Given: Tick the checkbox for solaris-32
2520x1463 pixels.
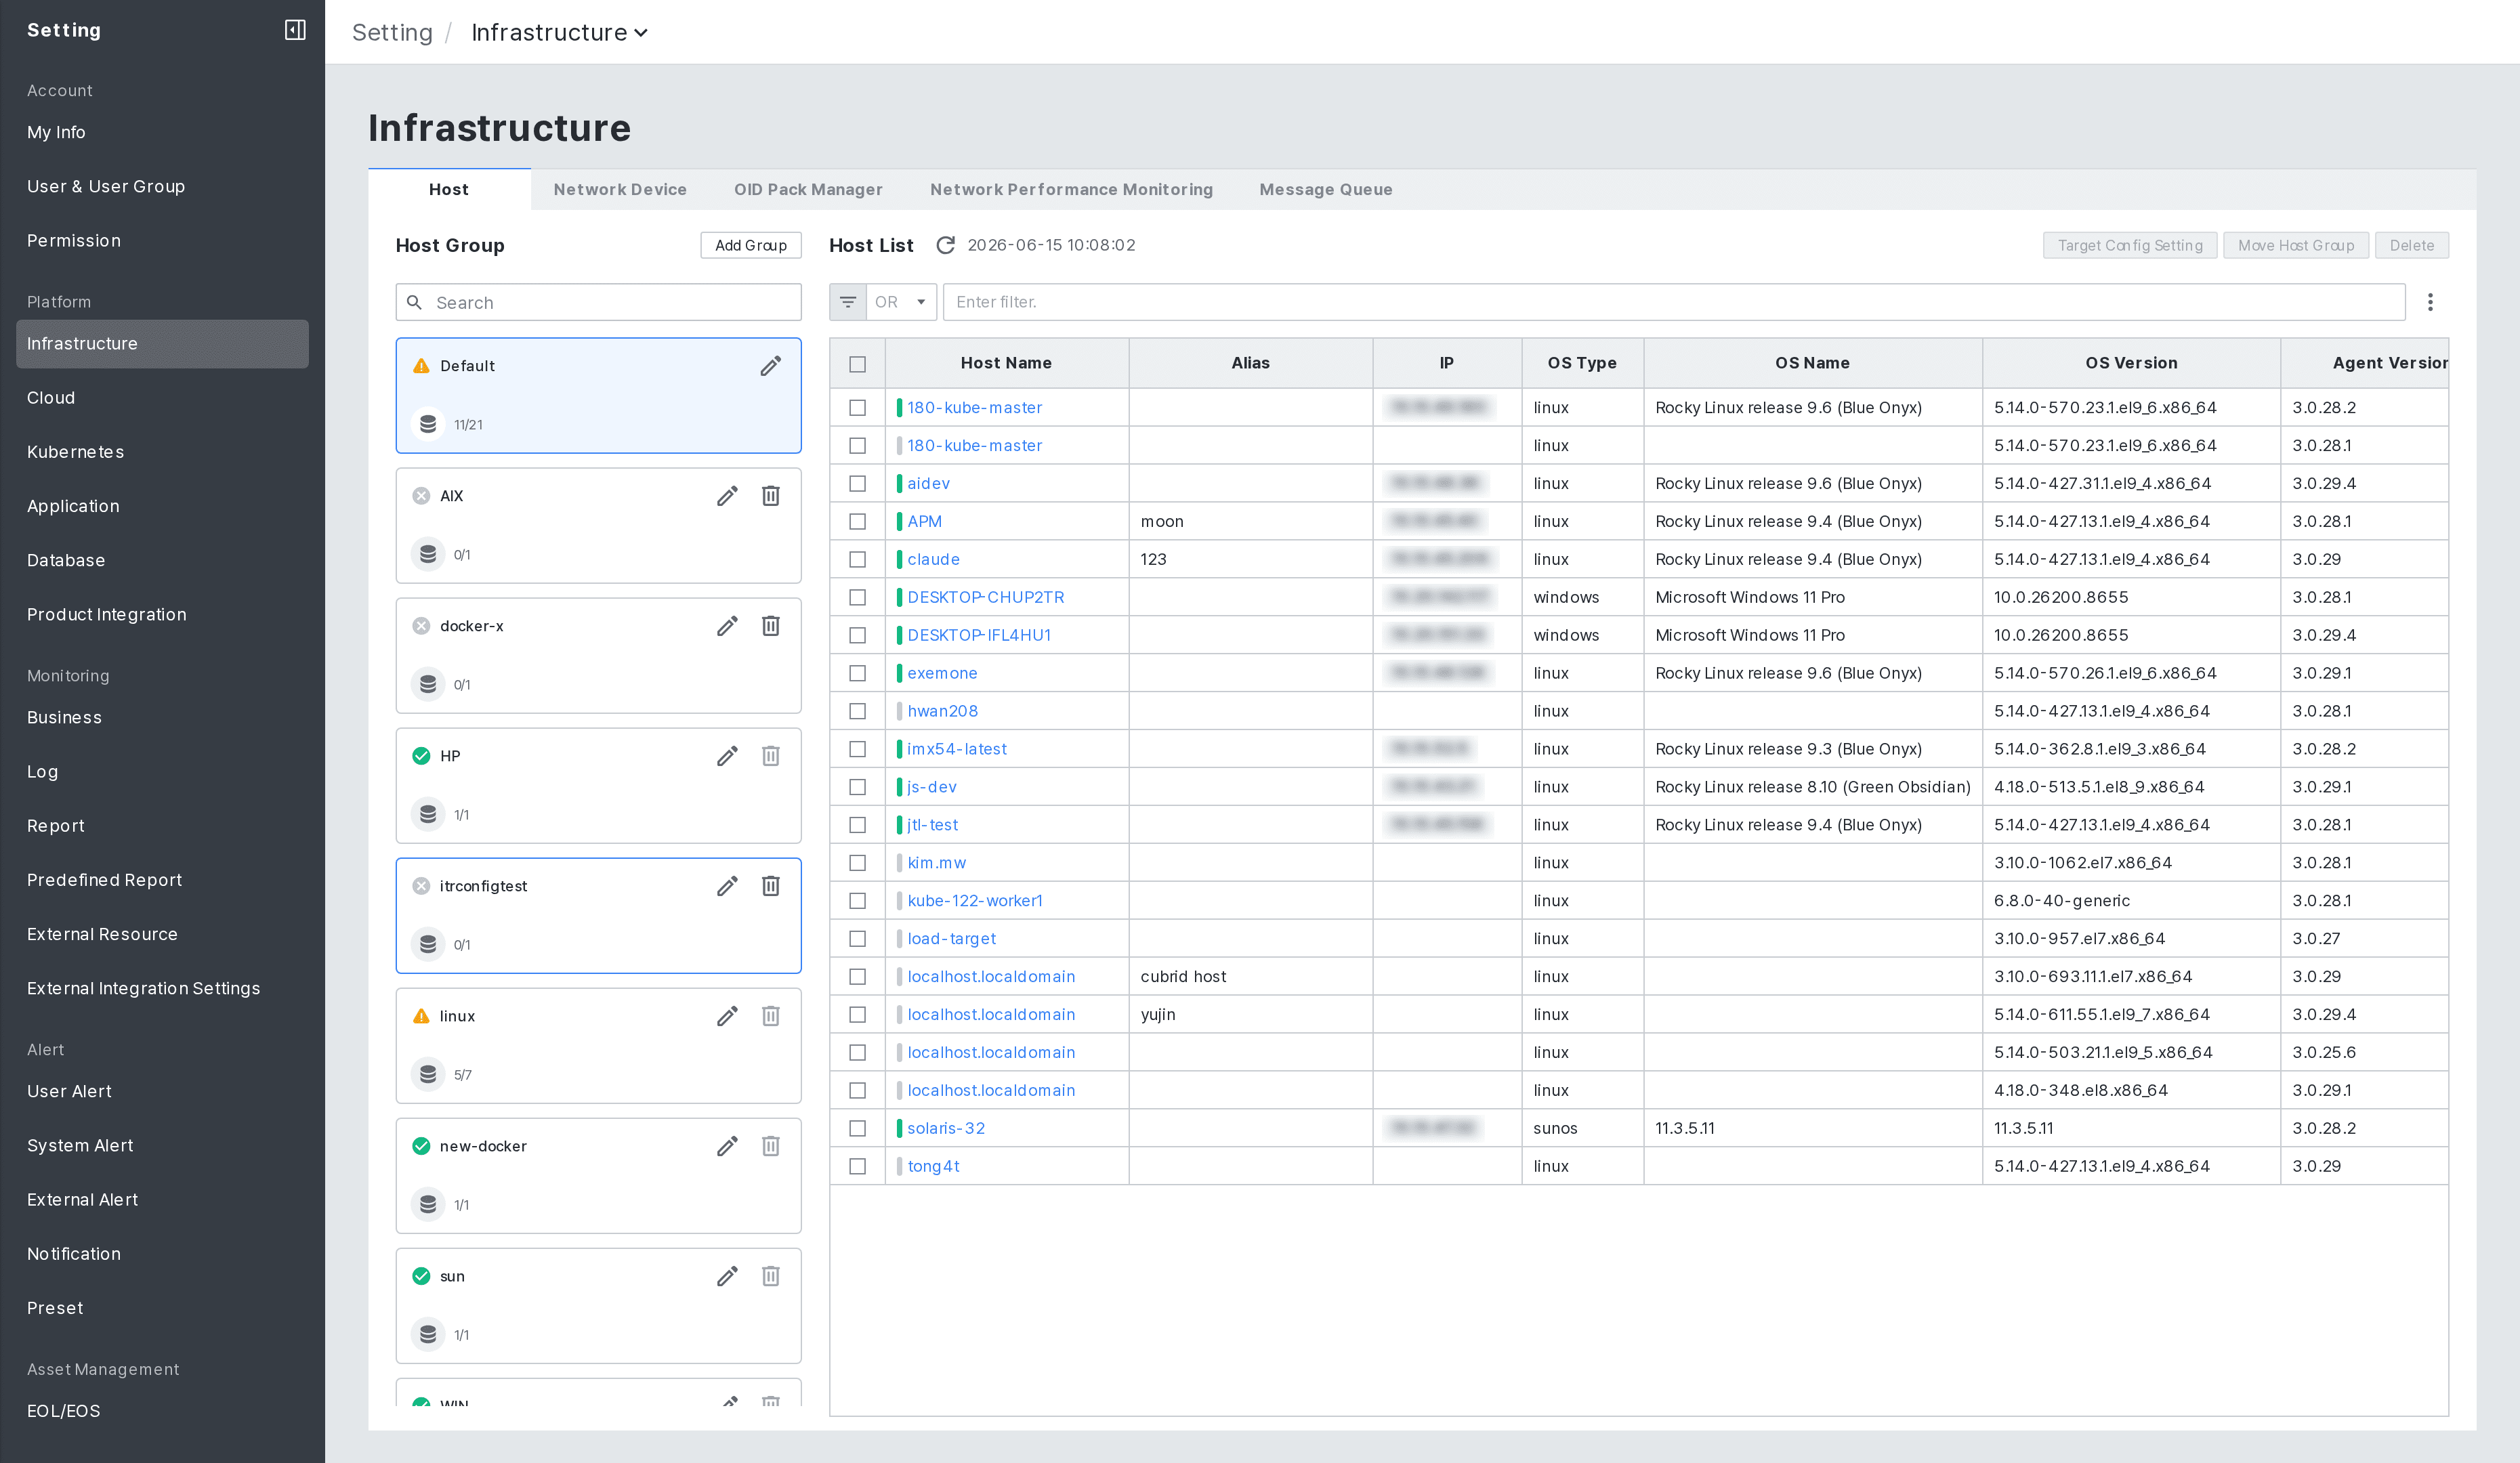Looking at the screenshot, I should (x=857, y=1128).
